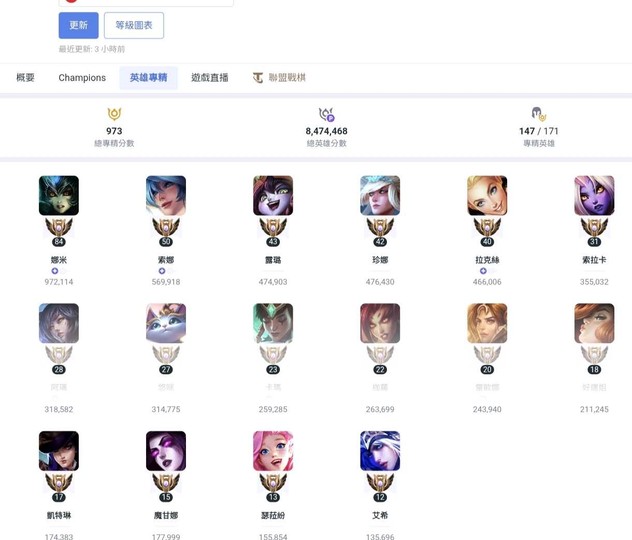Click the mastery emblem showing level 43

tap(273, 232)
